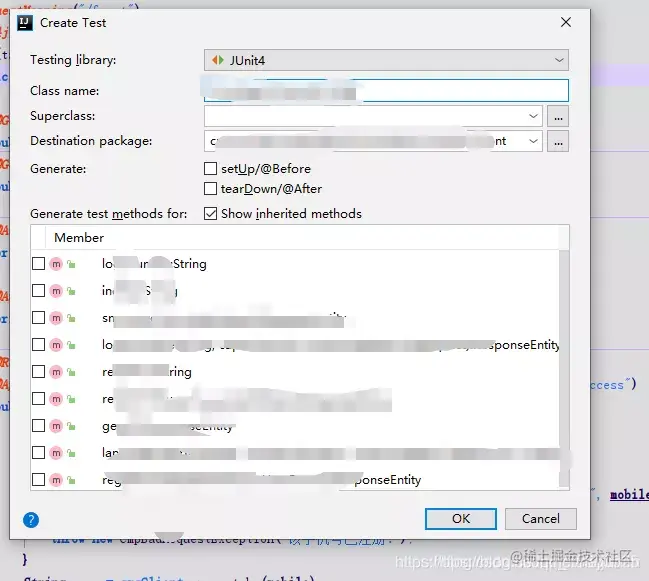Screen dimensions: 649x581
Task: Click the green public lock icon of the 'sn' row
Action: point(71,318)
